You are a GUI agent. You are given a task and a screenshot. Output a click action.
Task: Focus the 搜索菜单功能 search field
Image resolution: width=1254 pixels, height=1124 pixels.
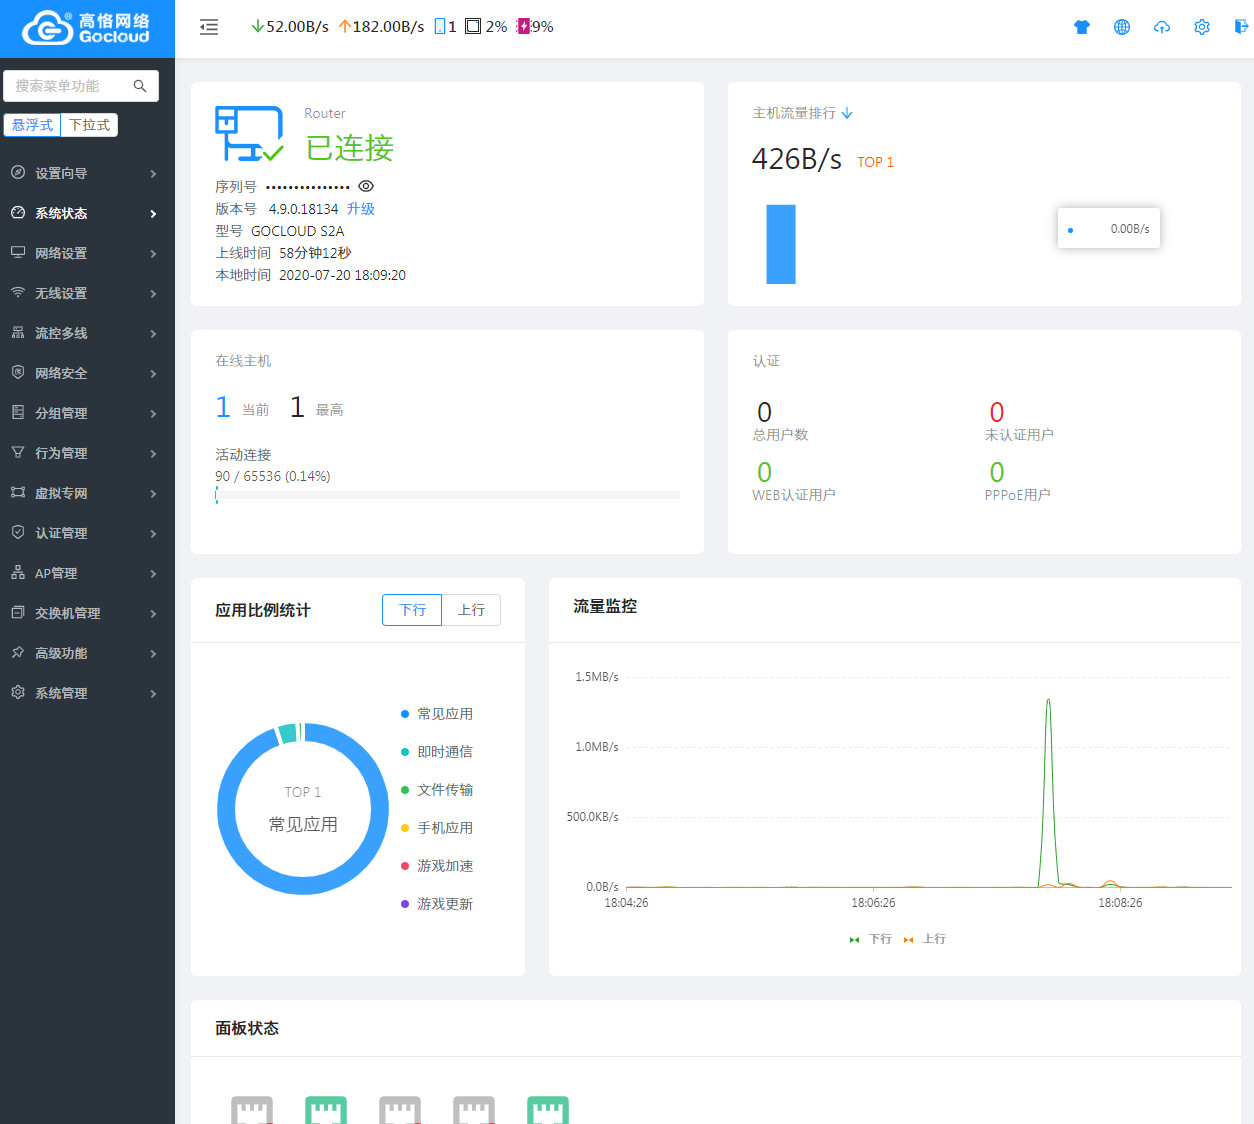click(81, 86)
